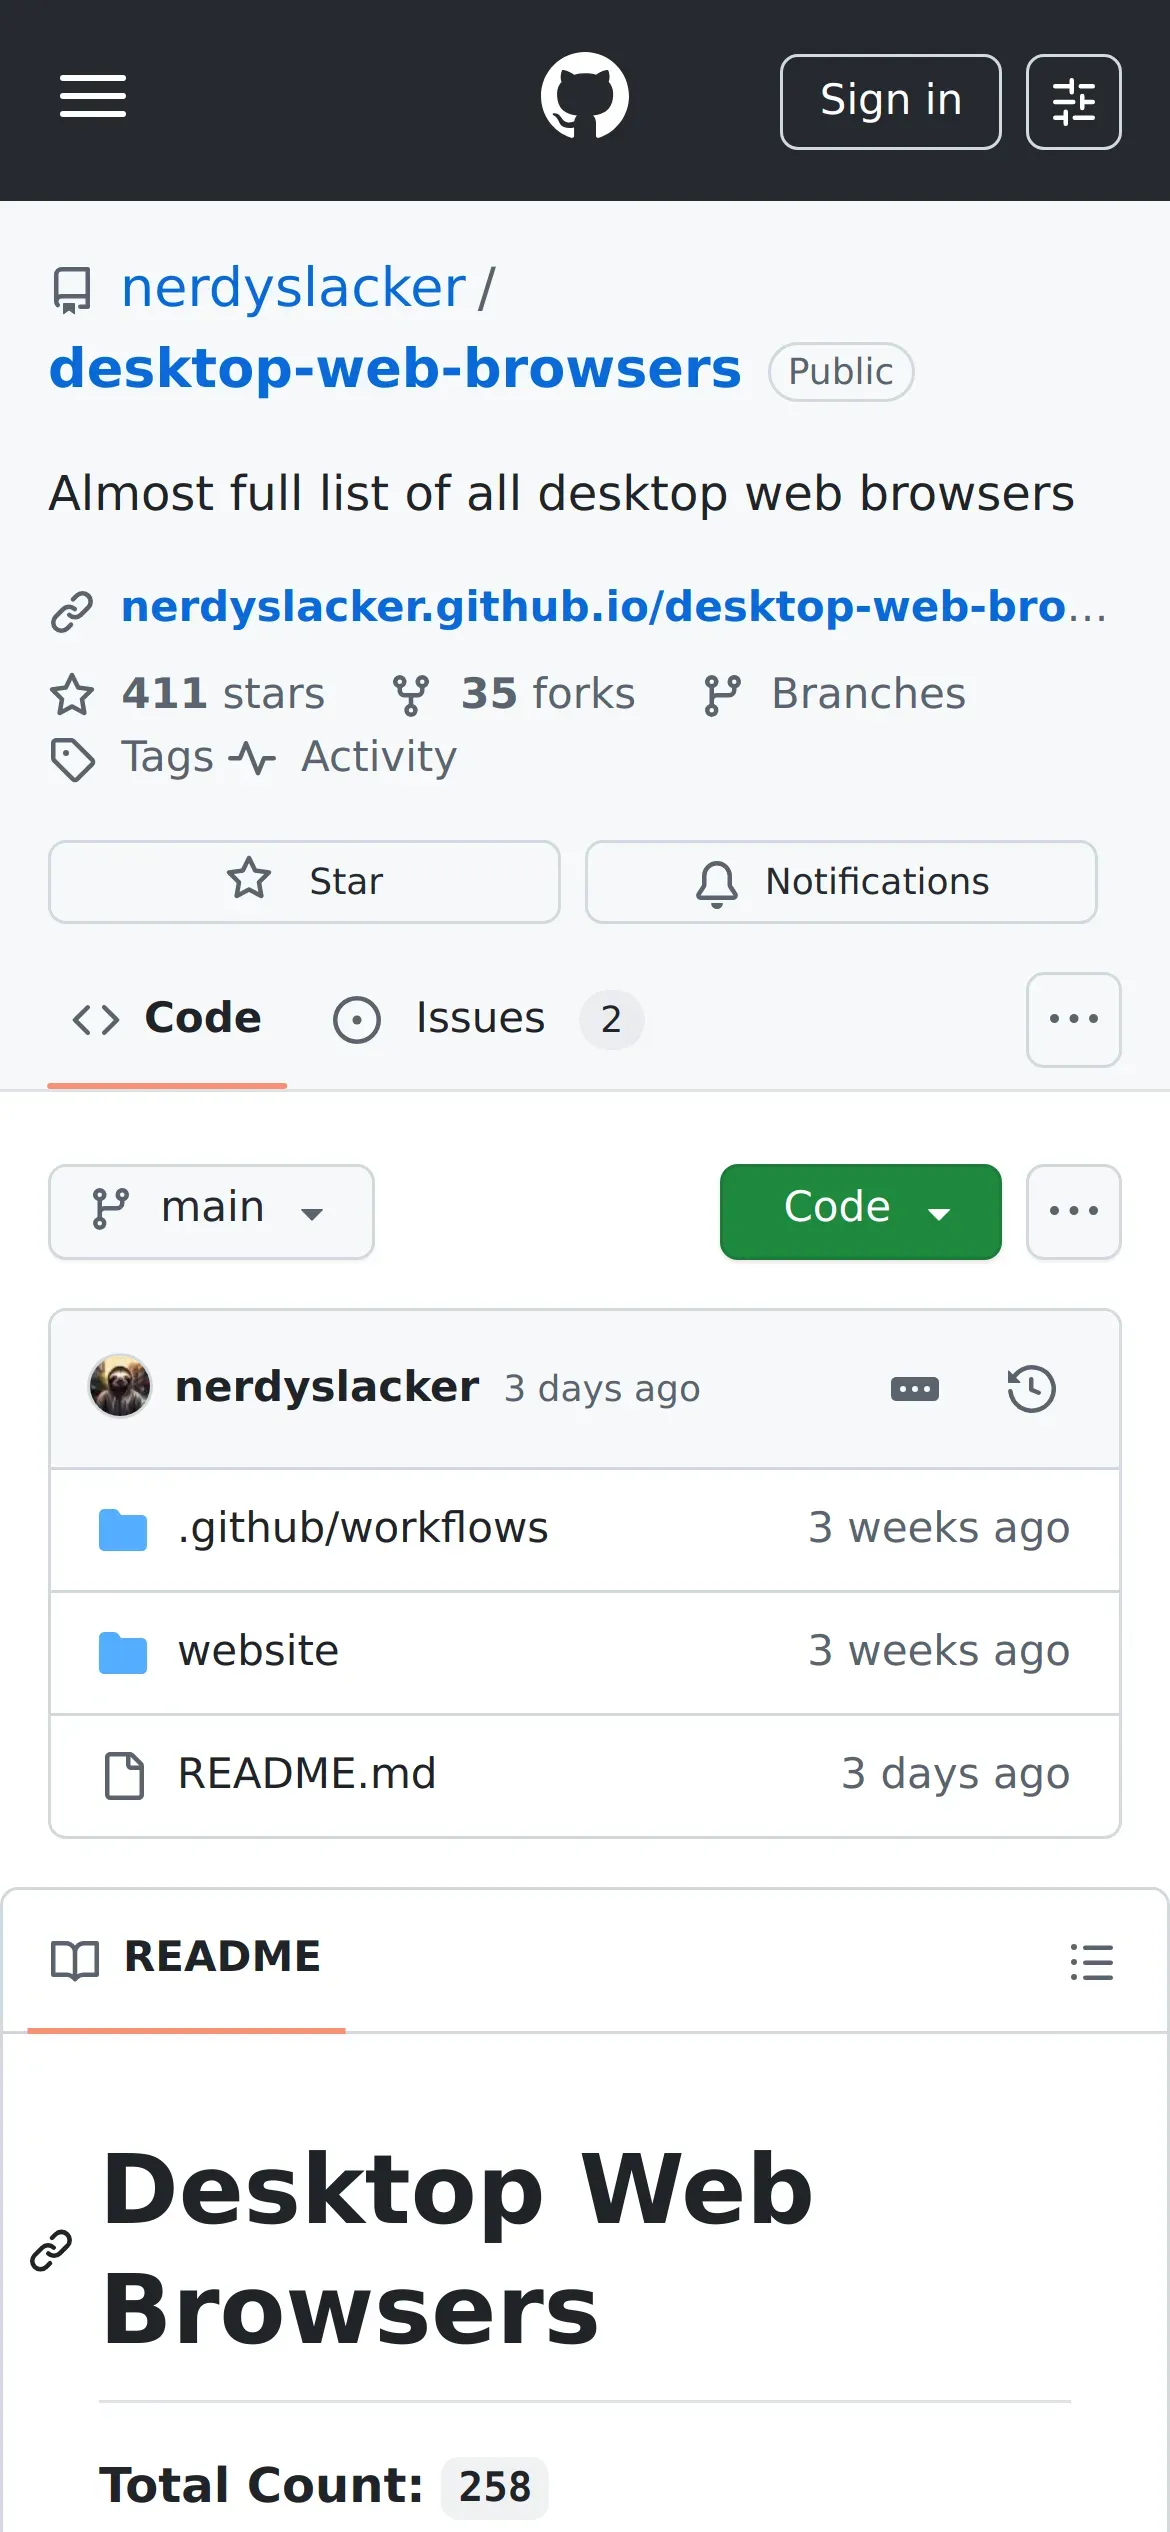Open README outline list icon
This screenshot has width=1170, height=2532.
click(x=1092, y=1962)
